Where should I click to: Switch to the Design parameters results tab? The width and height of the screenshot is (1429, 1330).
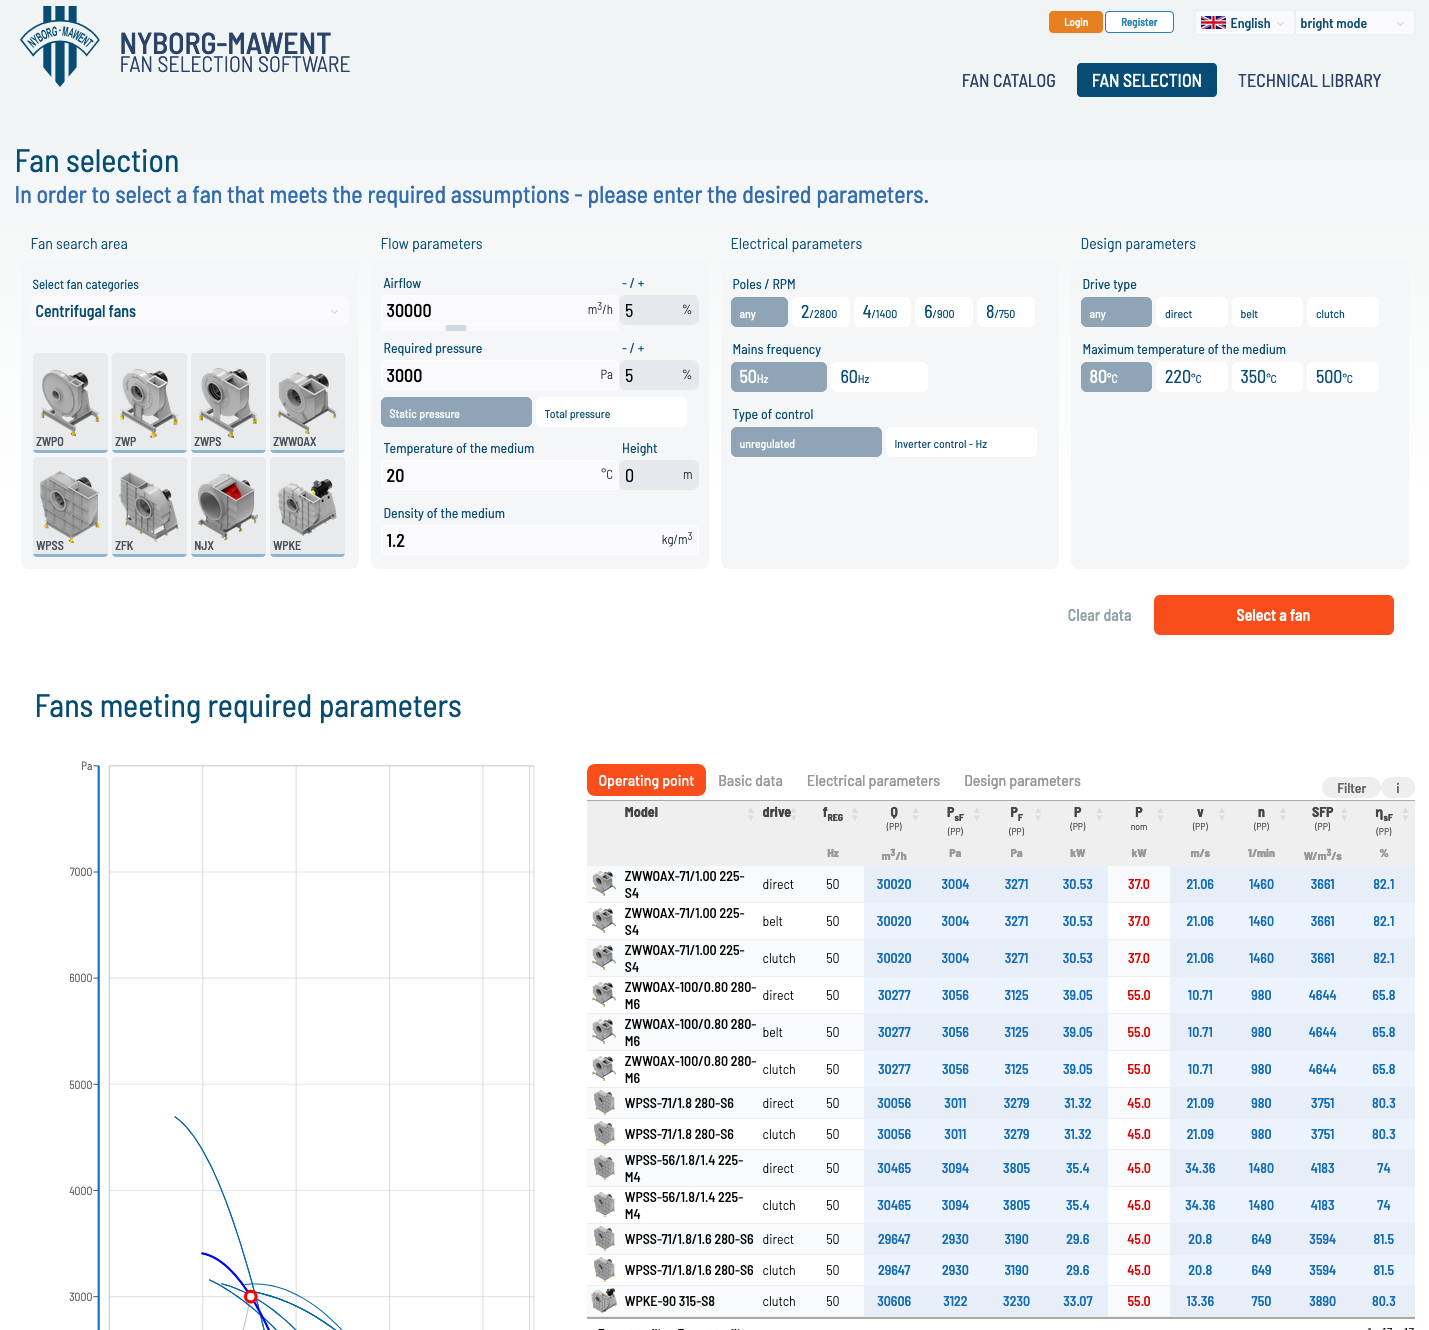pos(1022,780)
